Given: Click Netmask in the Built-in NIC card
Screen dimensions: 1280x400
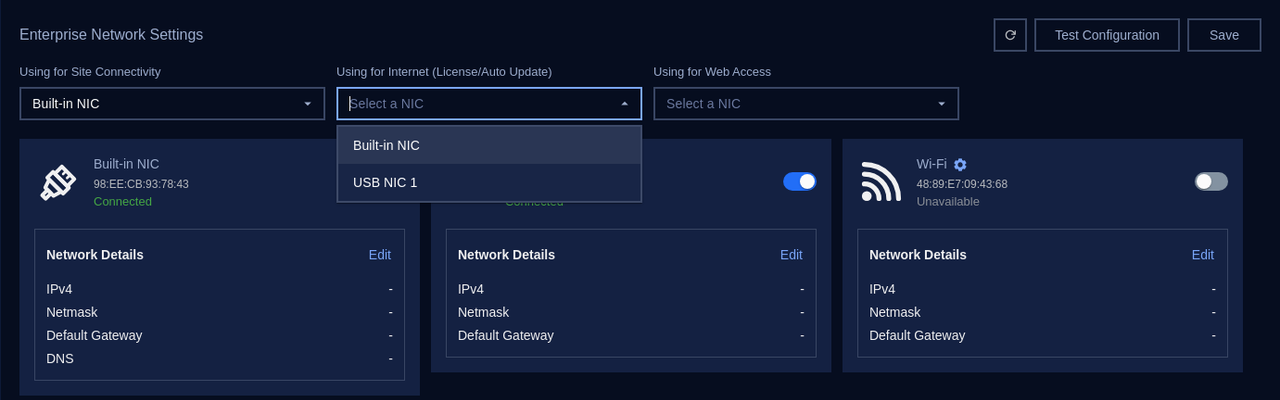Looking at the screenshot, I should click(x=72, y=312).
